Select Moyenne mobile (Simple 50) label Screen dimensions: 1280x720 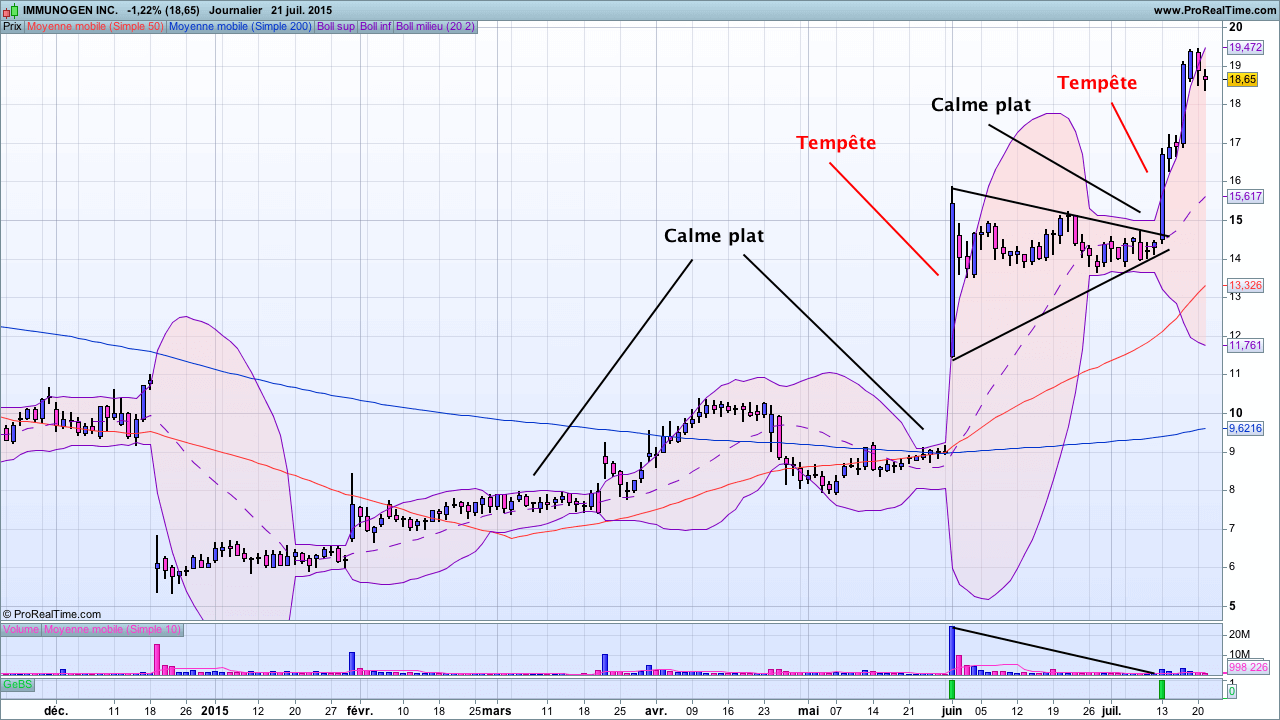click(95, 26)
